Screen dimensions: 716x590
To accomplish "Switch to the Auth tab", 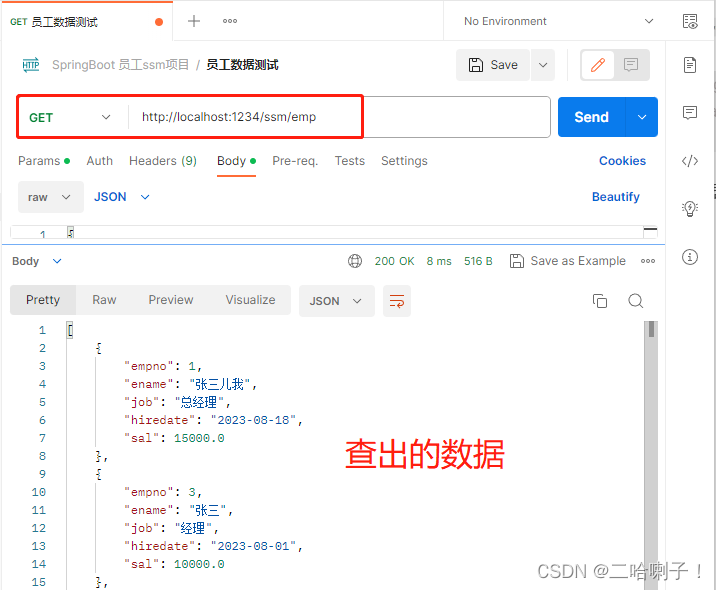I will click(x=100, y=161).
